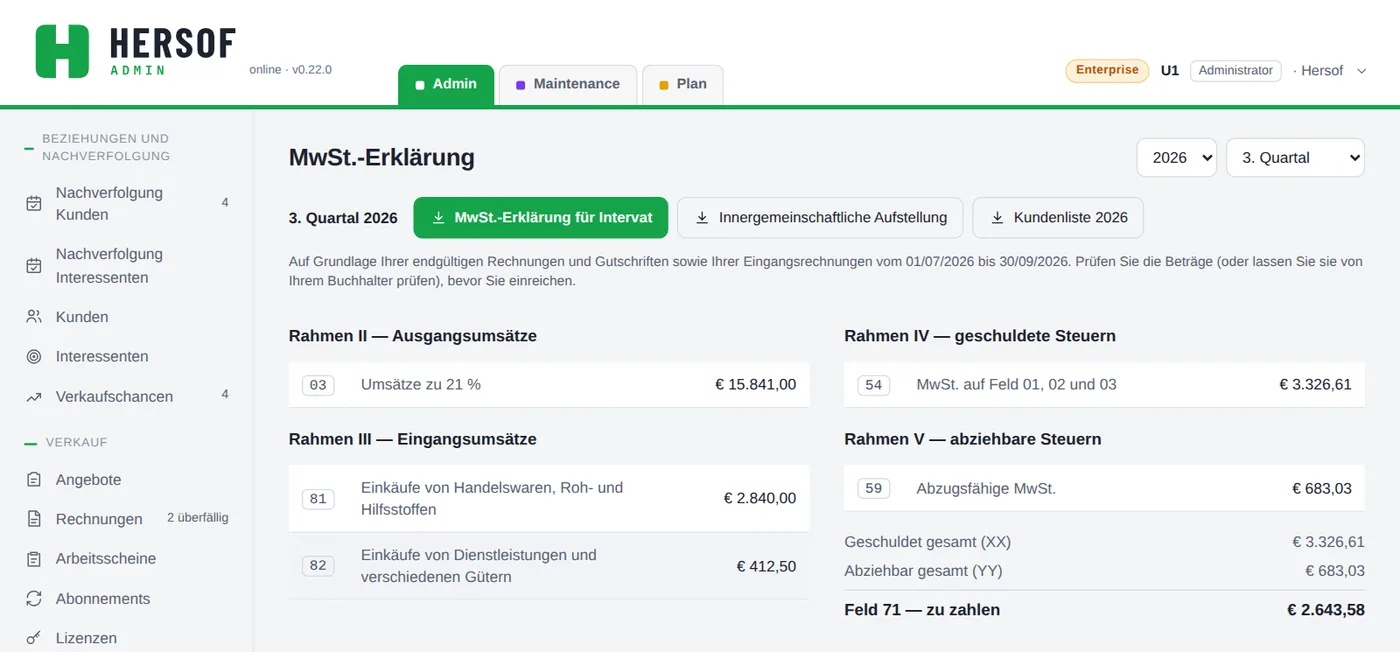This screenshot has height=652, width=1400.
Task: Switch to the Maintenance tab
Action: tap(567, 84)
